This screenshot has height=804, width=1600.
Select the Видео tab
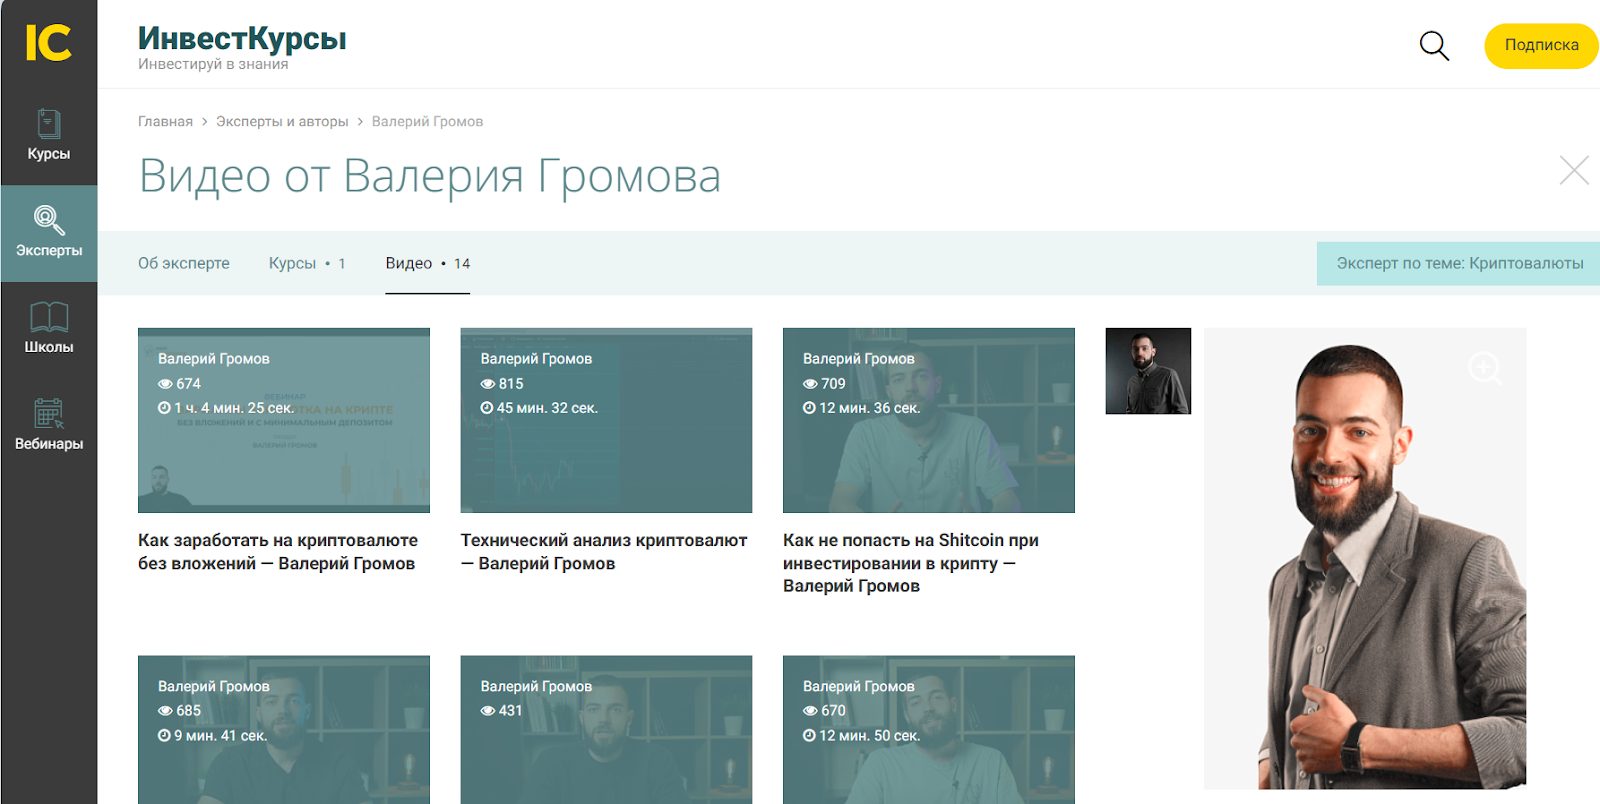point(427,263)
